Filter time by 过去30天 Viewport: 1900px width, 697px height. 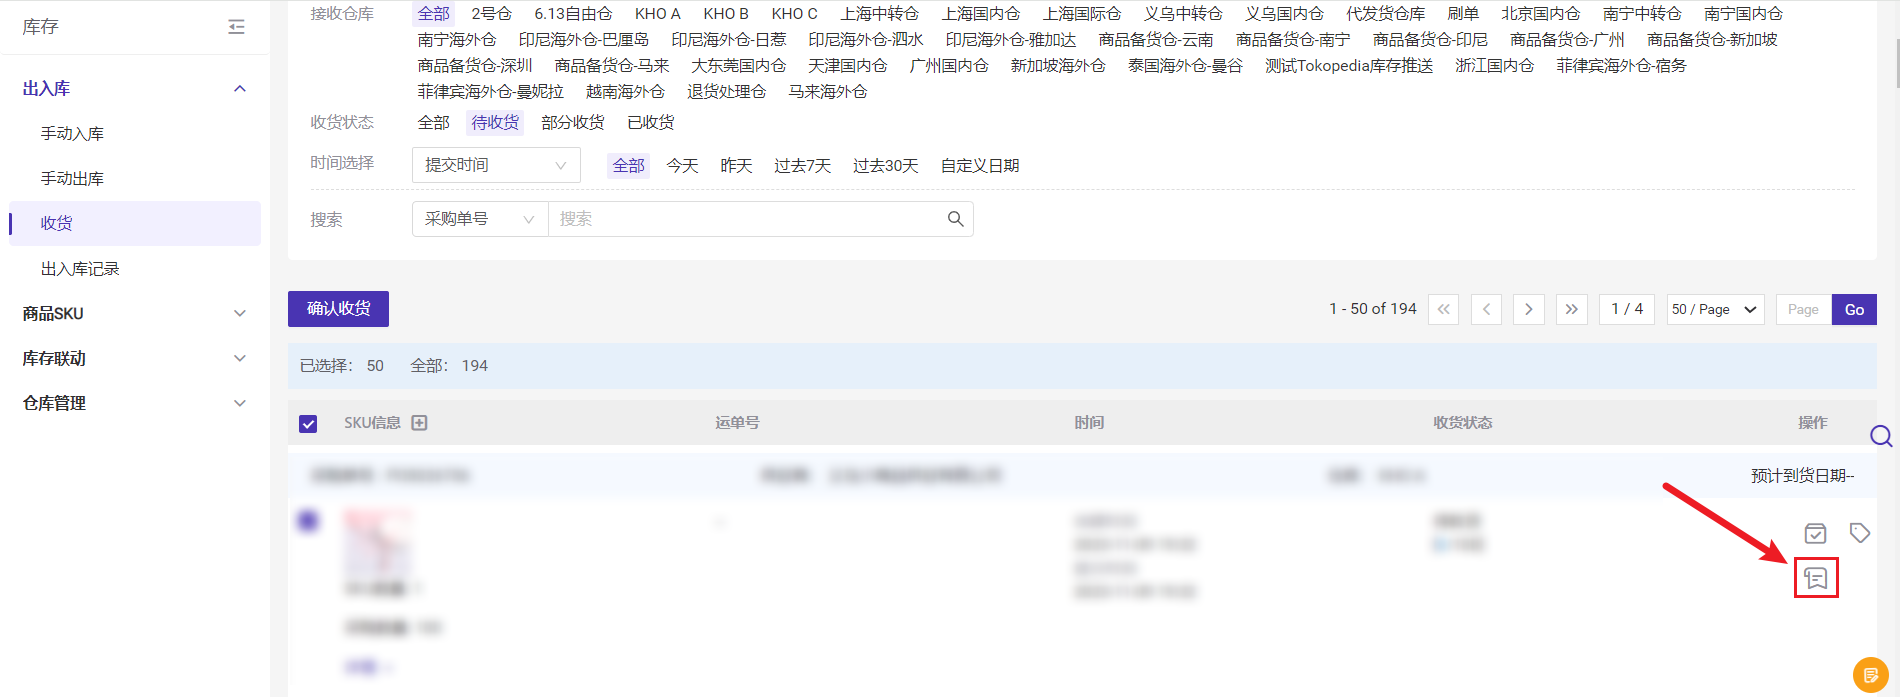point(885,165)
